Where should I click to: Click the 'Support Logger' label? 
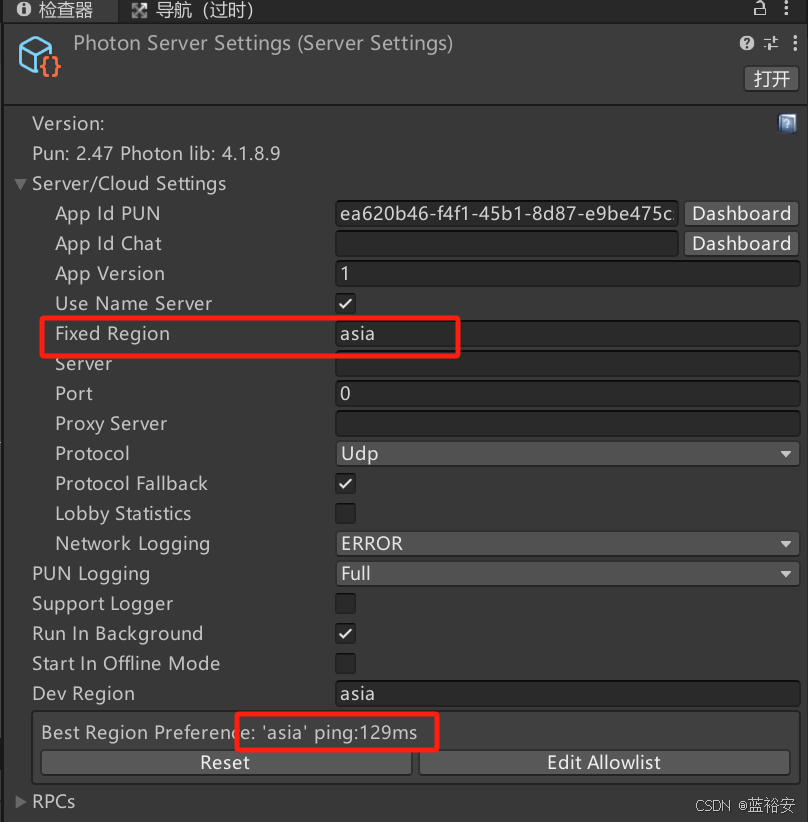coord(103,604)
